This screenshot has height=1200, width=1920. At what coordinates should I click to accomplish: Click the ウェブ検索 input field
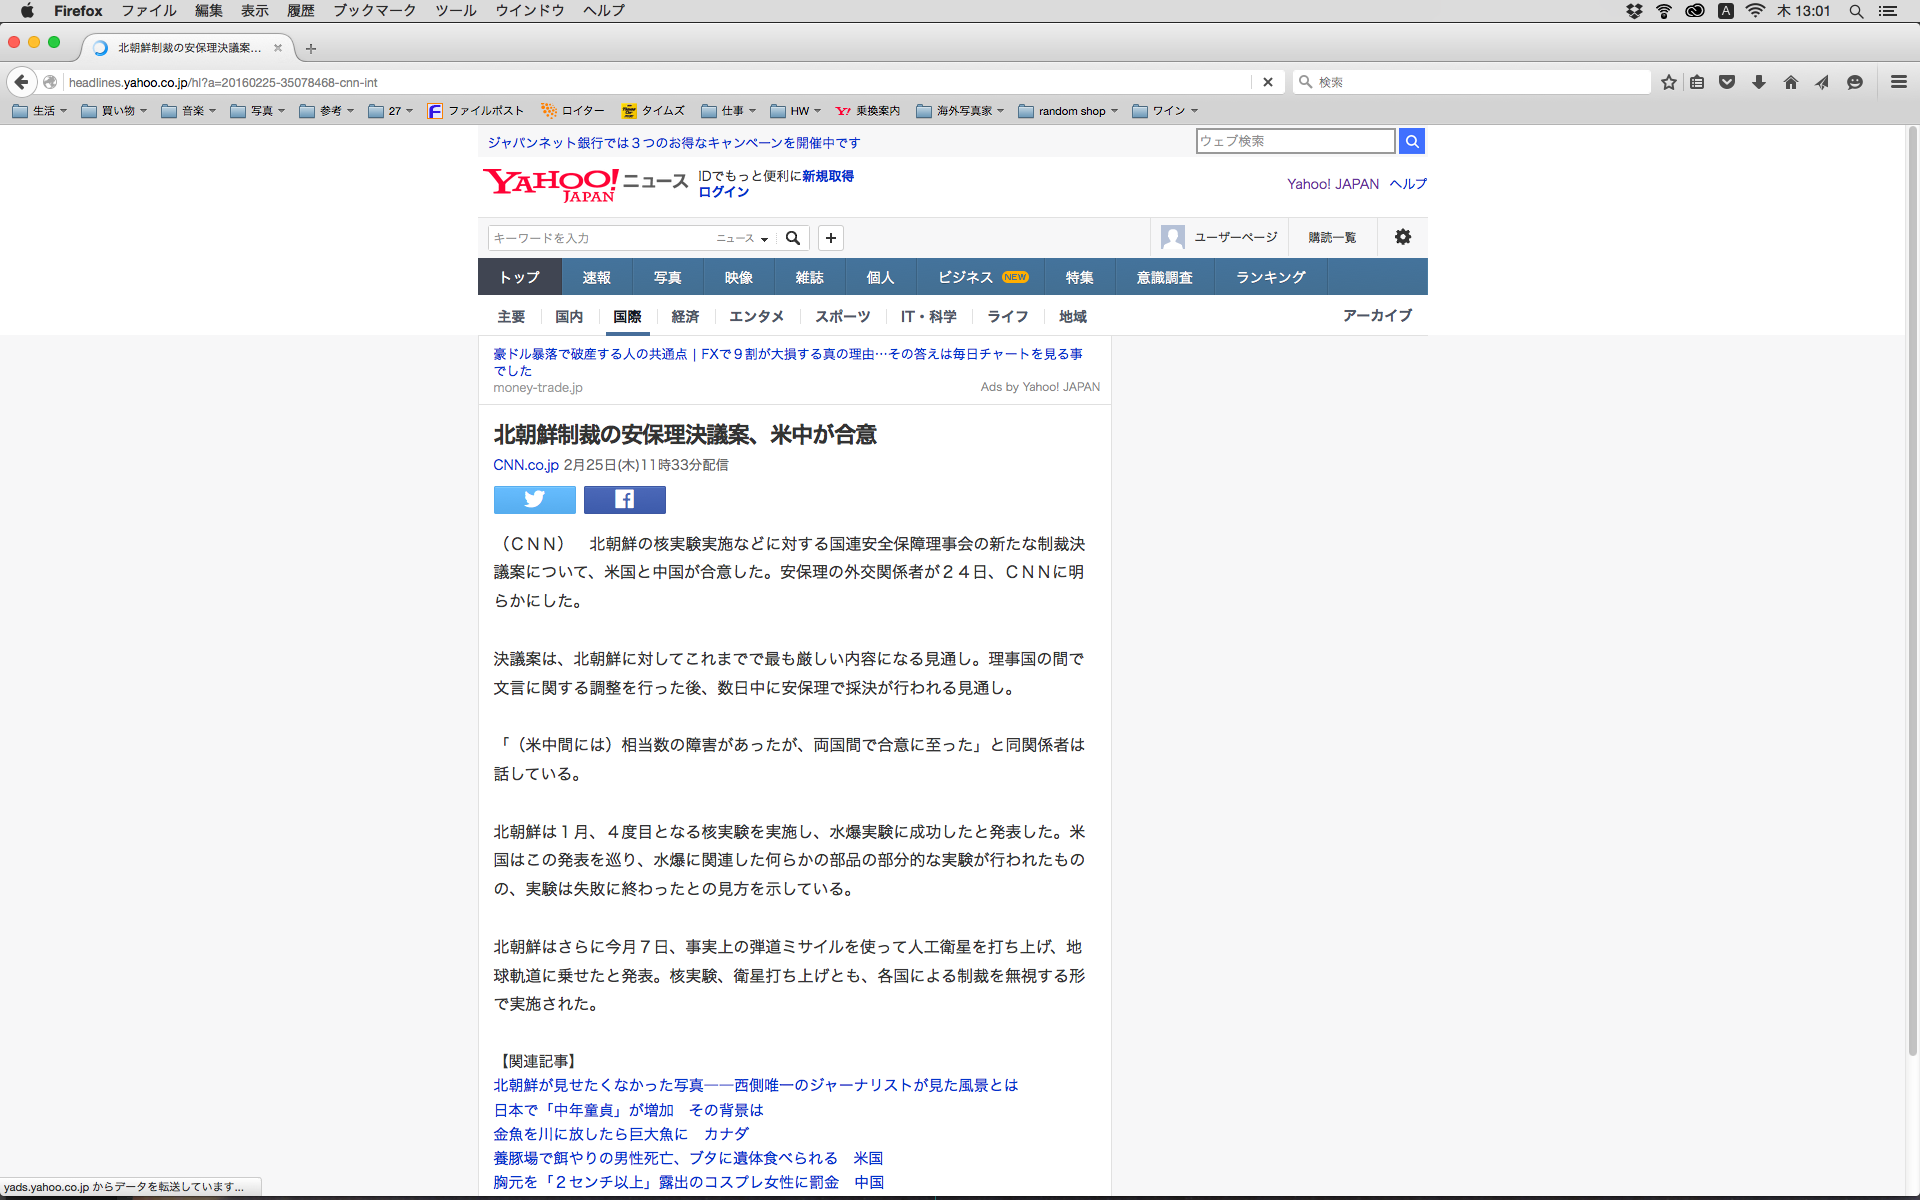pos(1294,141)
